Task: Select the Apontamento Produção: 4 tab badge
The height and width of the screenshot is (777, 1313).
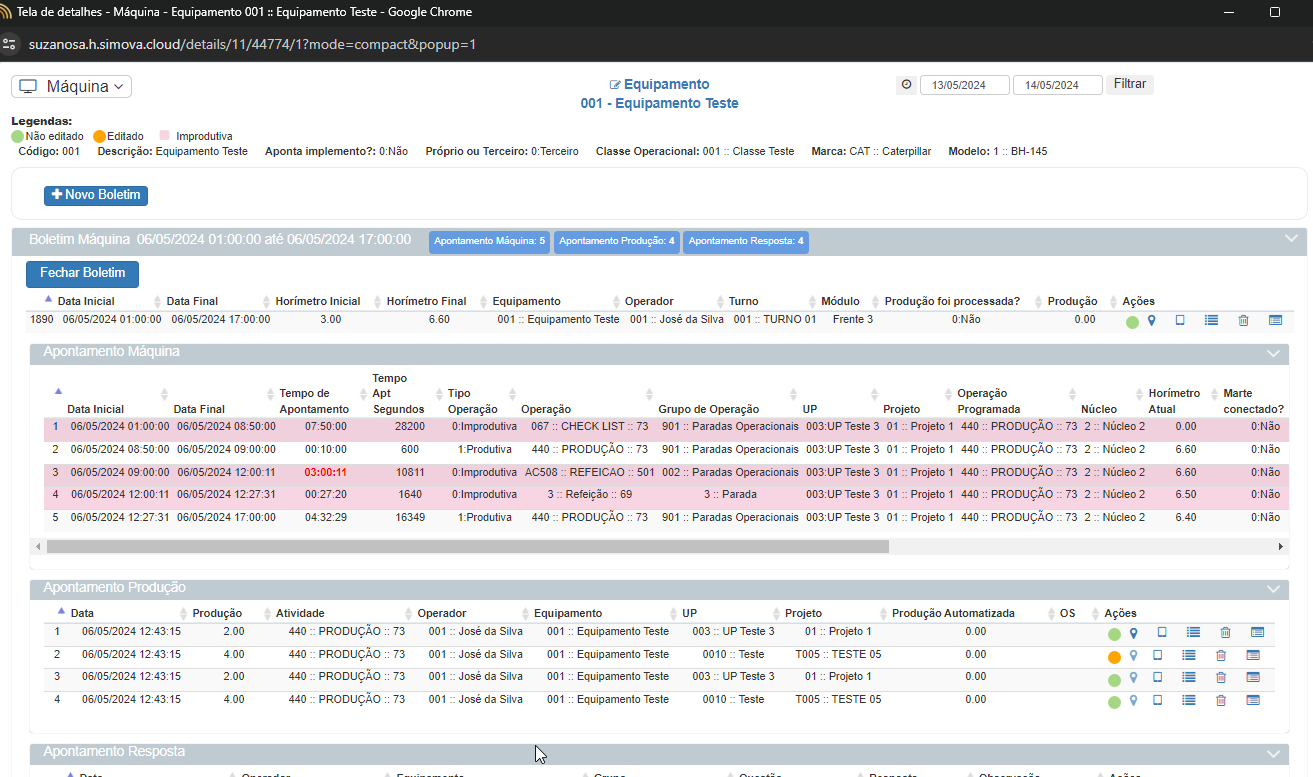Action: (x=616, y=241)
